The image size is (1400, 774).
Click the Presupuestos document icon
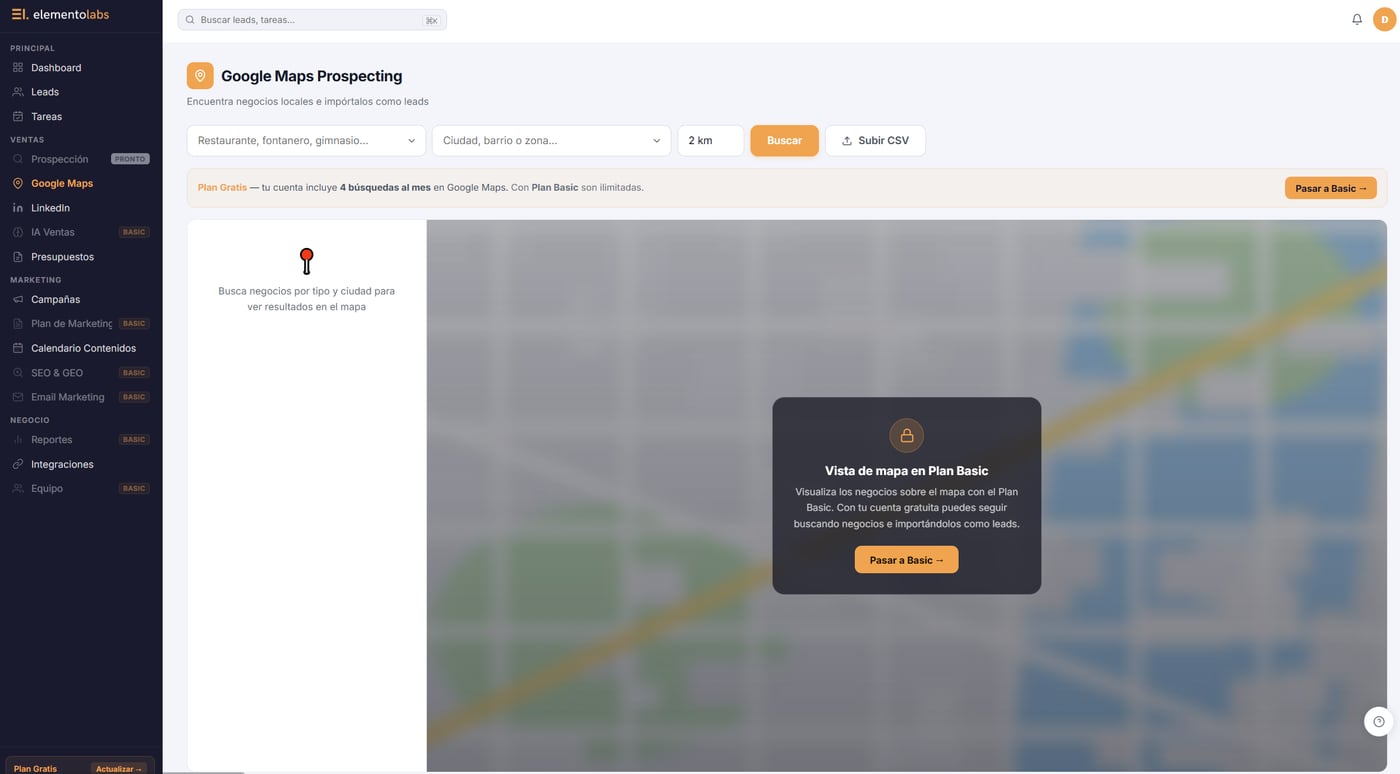(18, 257)
